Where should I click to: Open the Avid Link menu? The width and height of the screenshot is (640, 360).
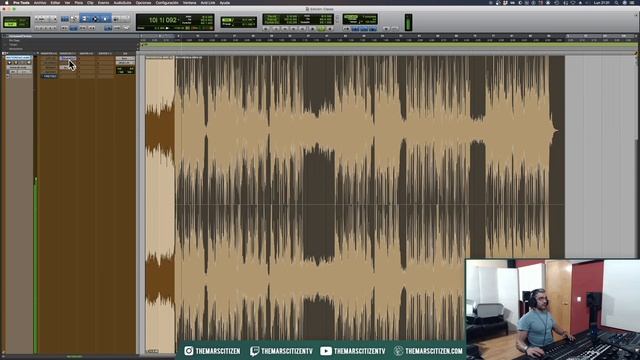pyautogui.click(x=208, y=2)
